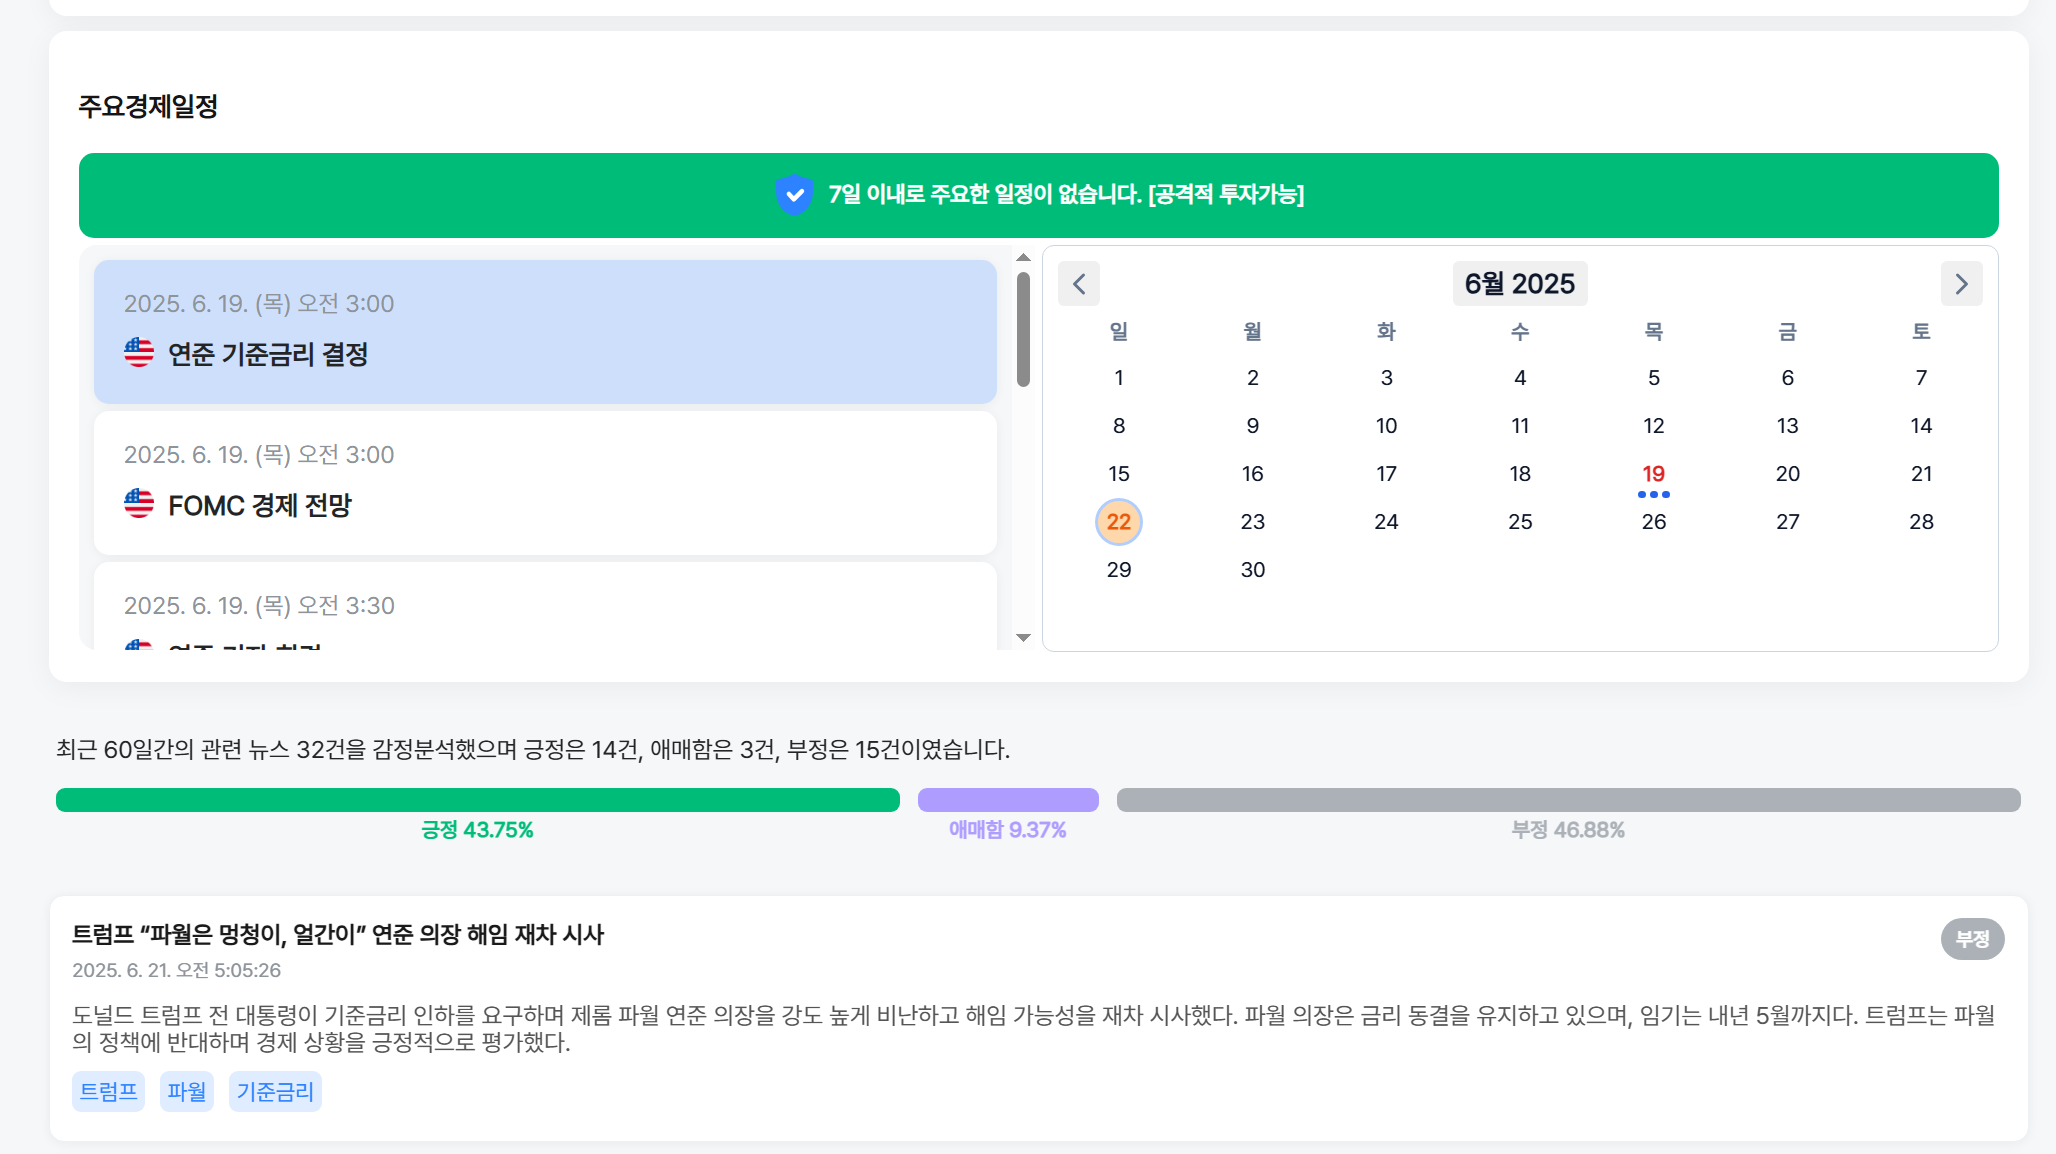This screenshot has width=2056, height=1154.
Task: Click the blue shield checkmark icon
Action: 794,195
